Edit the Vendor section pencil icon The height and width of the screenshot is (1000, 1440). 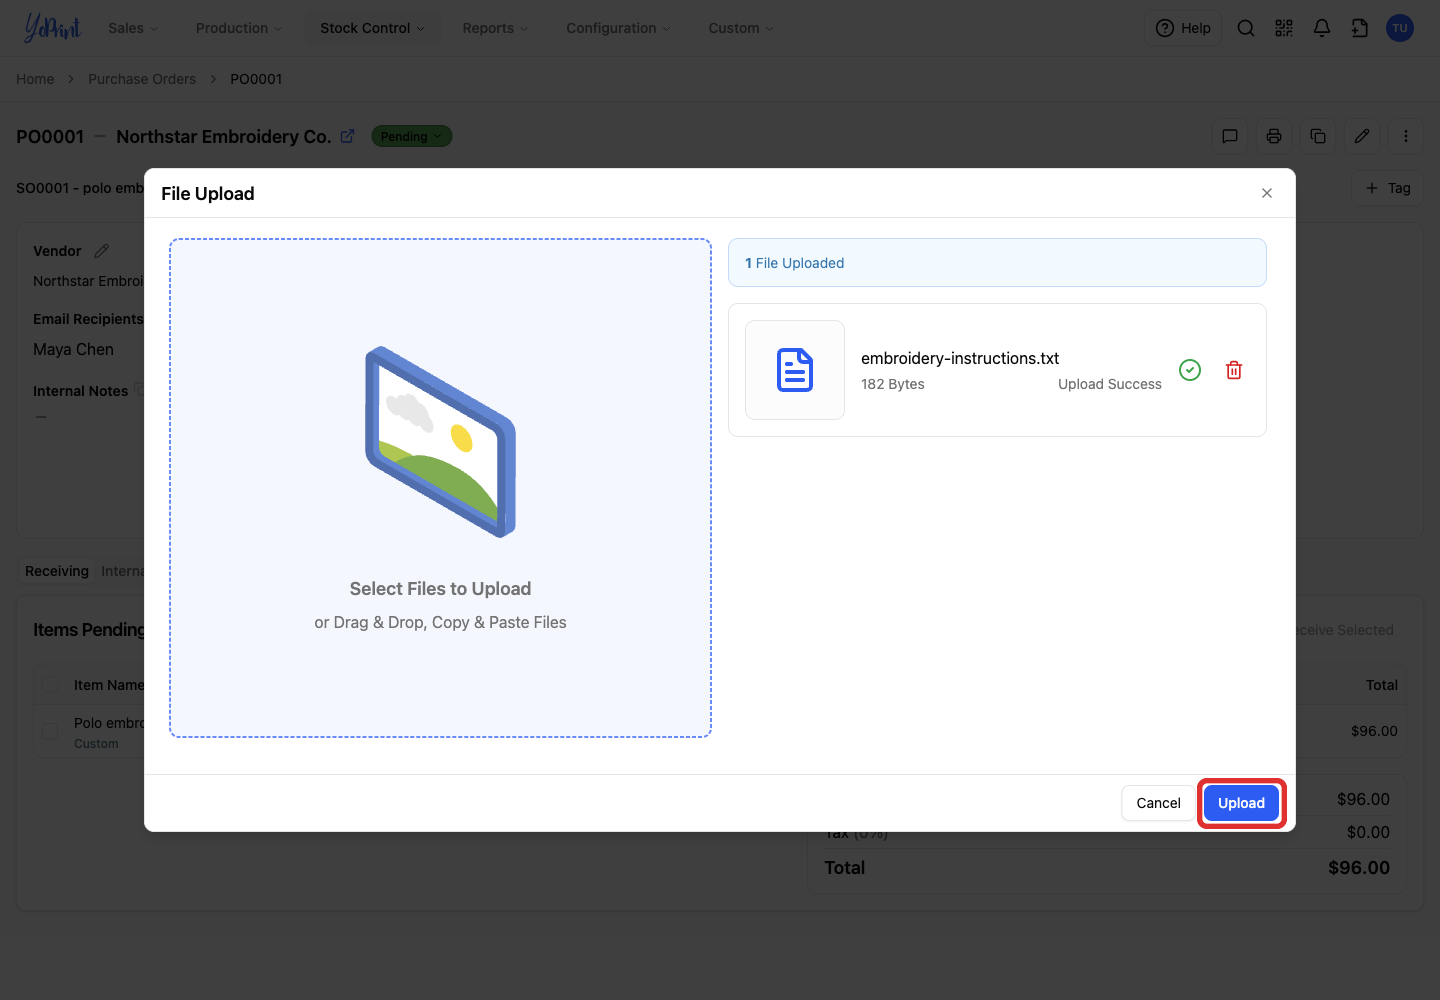coord(102,251)
